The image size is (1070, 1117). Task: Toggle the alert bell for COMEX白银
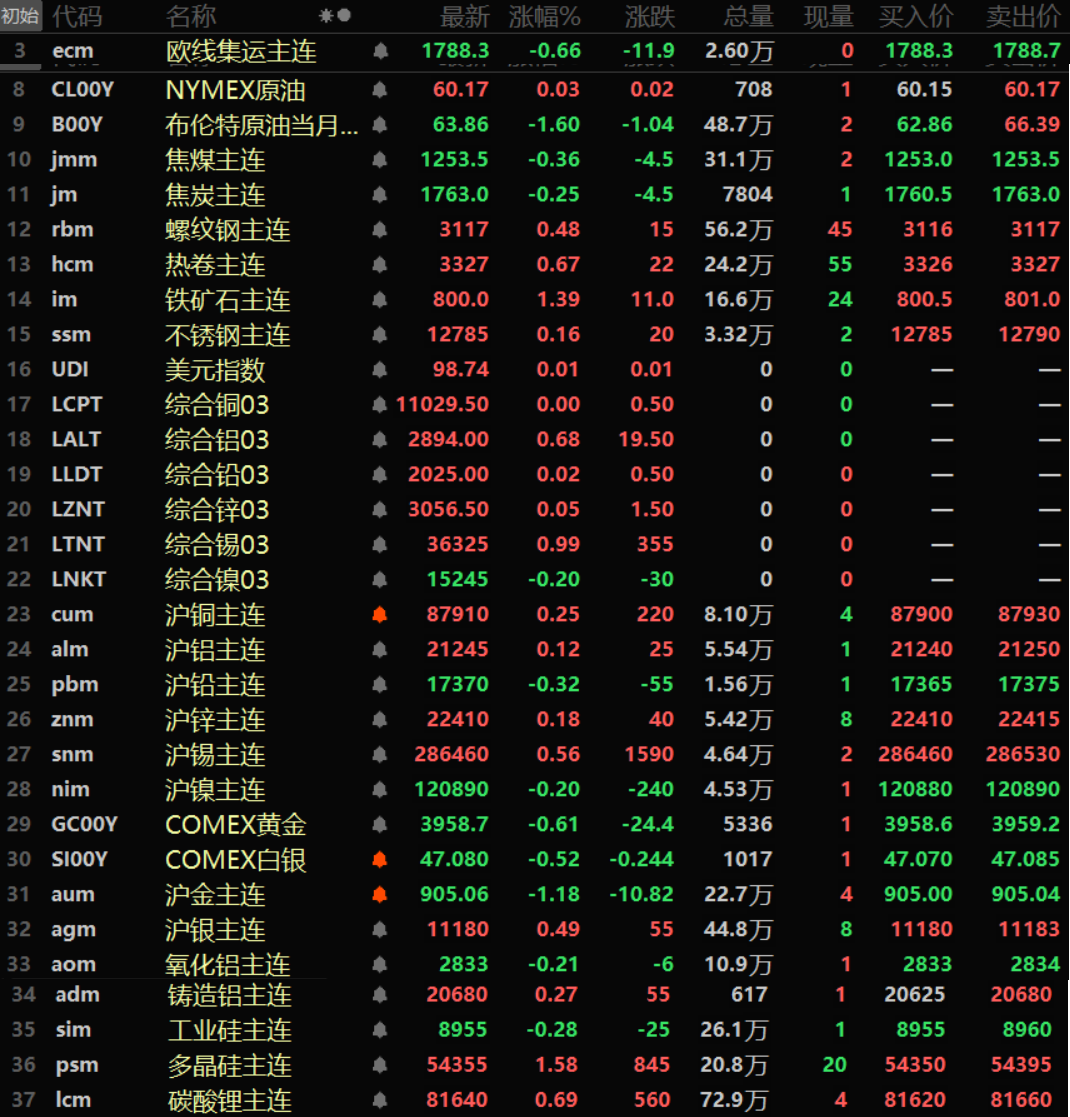click(x=380, y=860)
